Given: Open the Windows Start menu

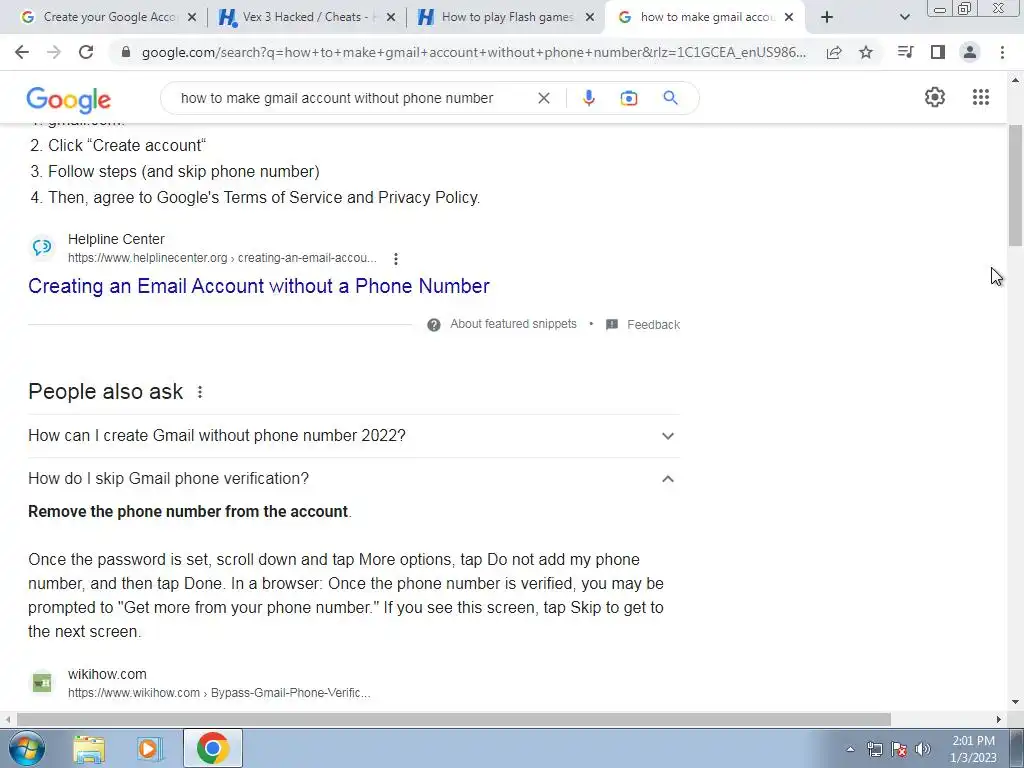Looking at the screenshot, I should [27, 748].
